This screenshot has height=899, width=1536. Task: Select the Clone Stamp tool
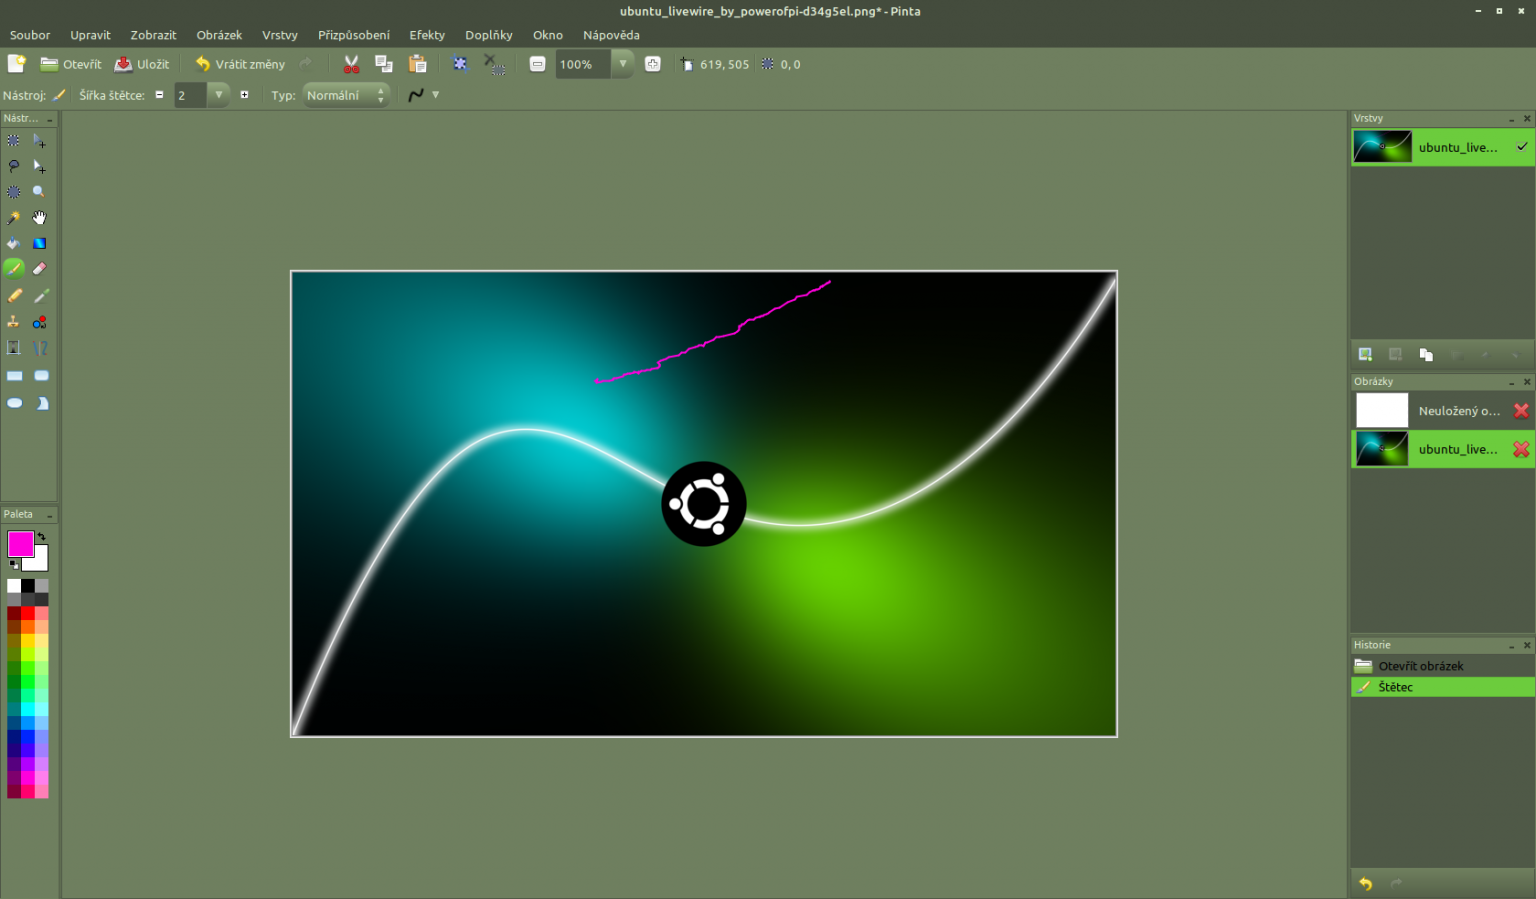point(14,321)
